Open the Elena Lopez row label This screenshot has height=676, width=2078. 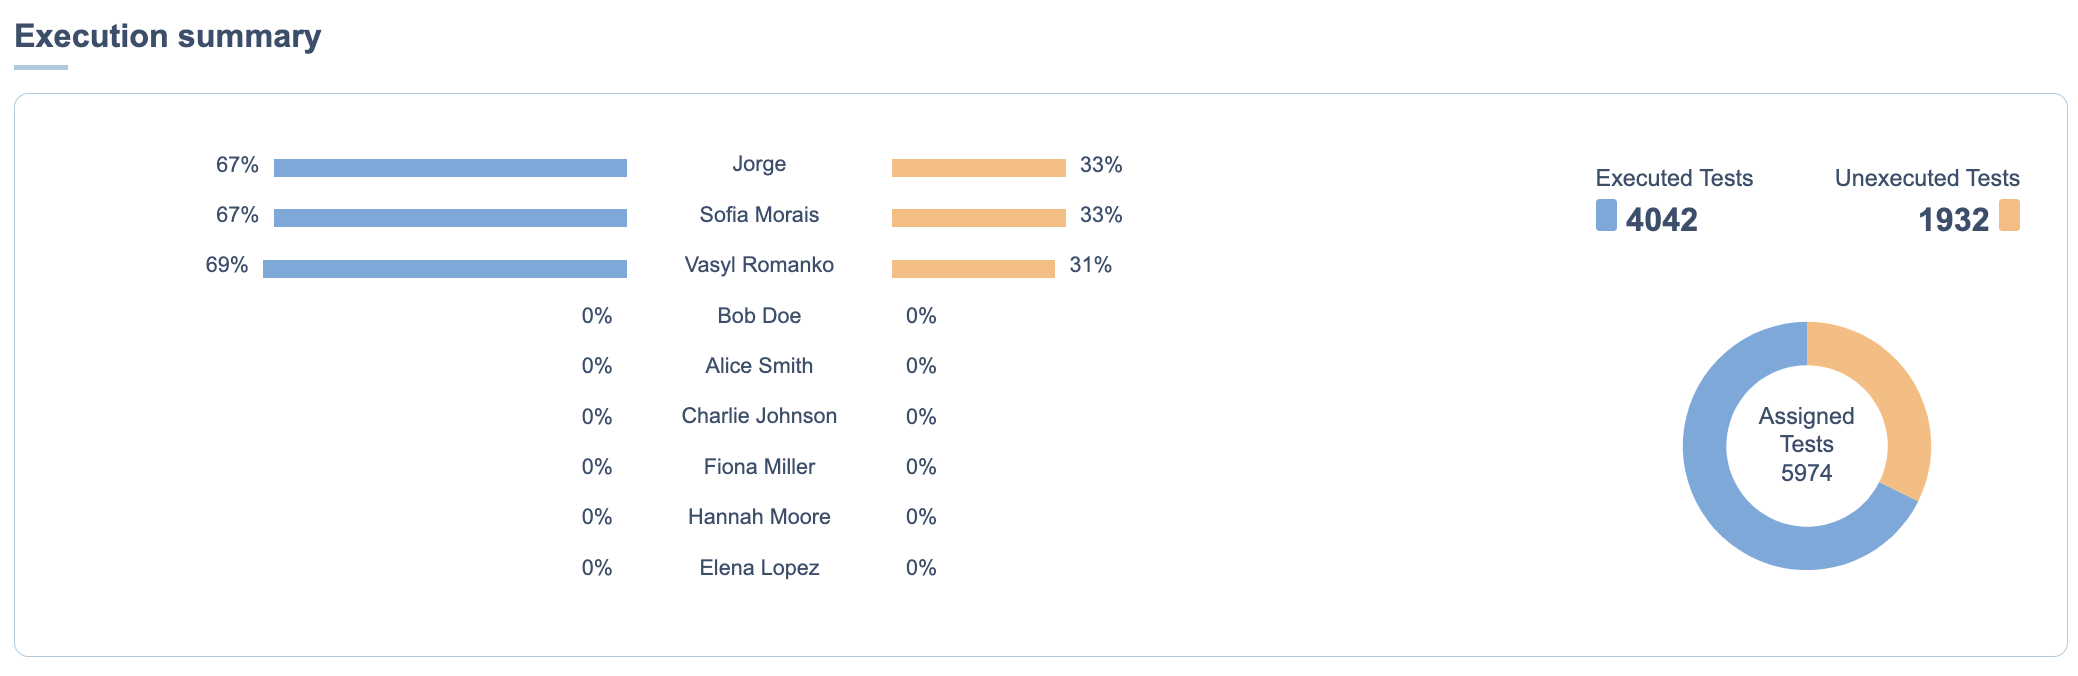tap(759, 568)
